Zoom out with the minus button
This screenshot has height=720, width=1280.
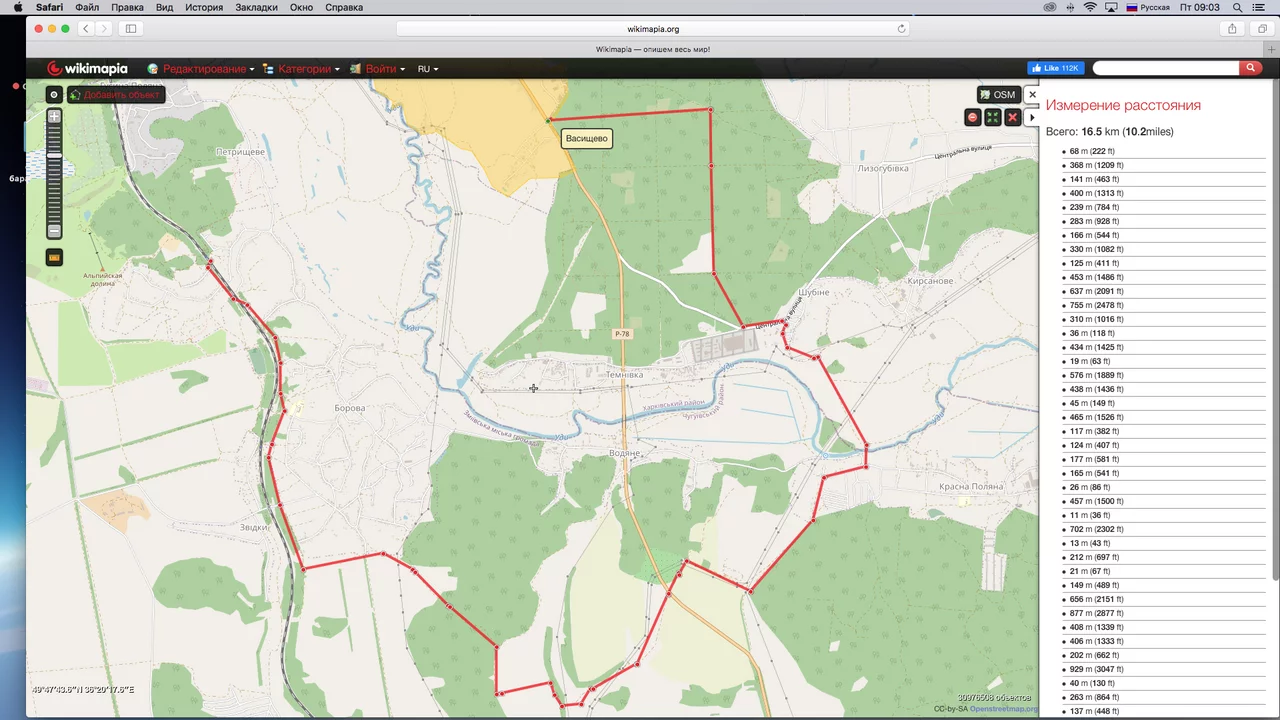pyautogui.click(x=54, y=232)
